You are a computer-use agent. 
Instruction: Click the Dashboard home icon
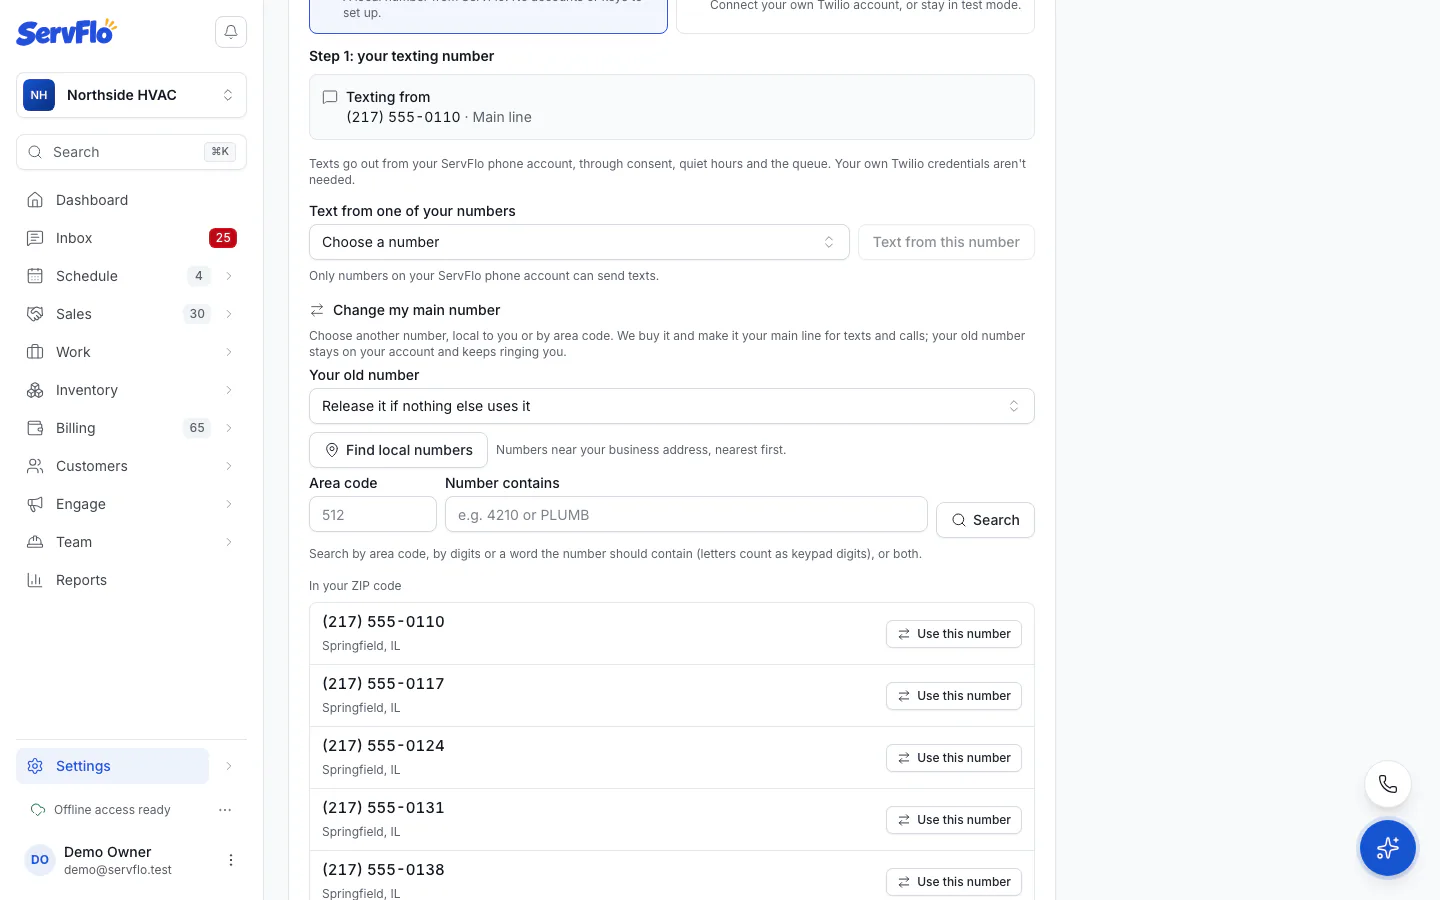35,200
